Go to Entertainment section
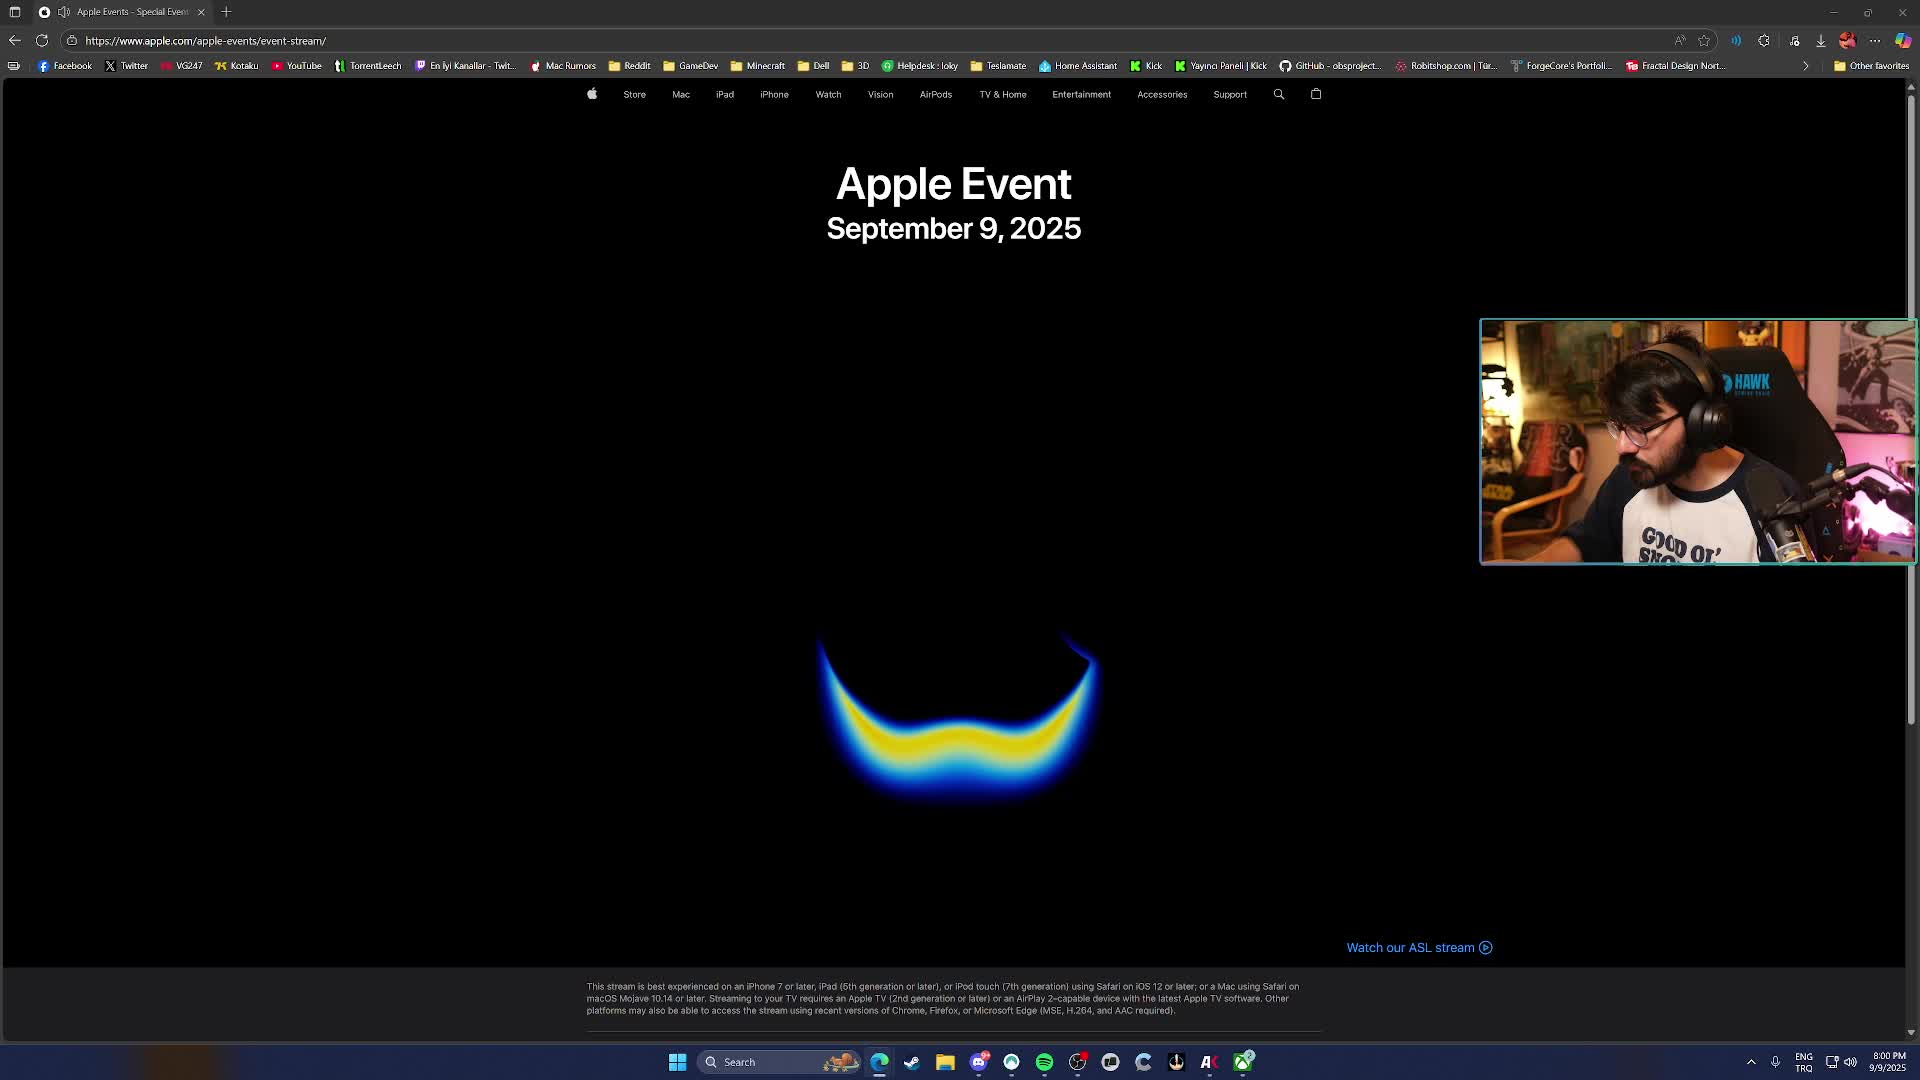The image size is (1920, 1080). tap(1081, 95)
